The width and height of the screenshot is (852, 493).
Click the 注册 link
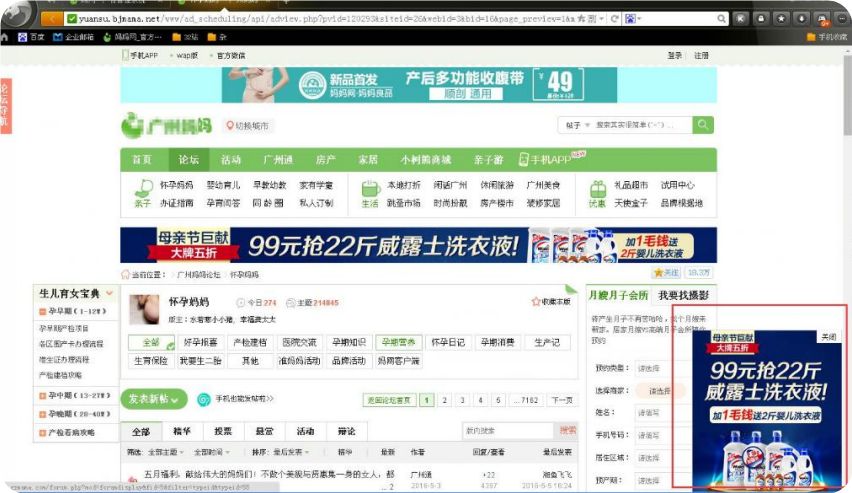point(701,55)
